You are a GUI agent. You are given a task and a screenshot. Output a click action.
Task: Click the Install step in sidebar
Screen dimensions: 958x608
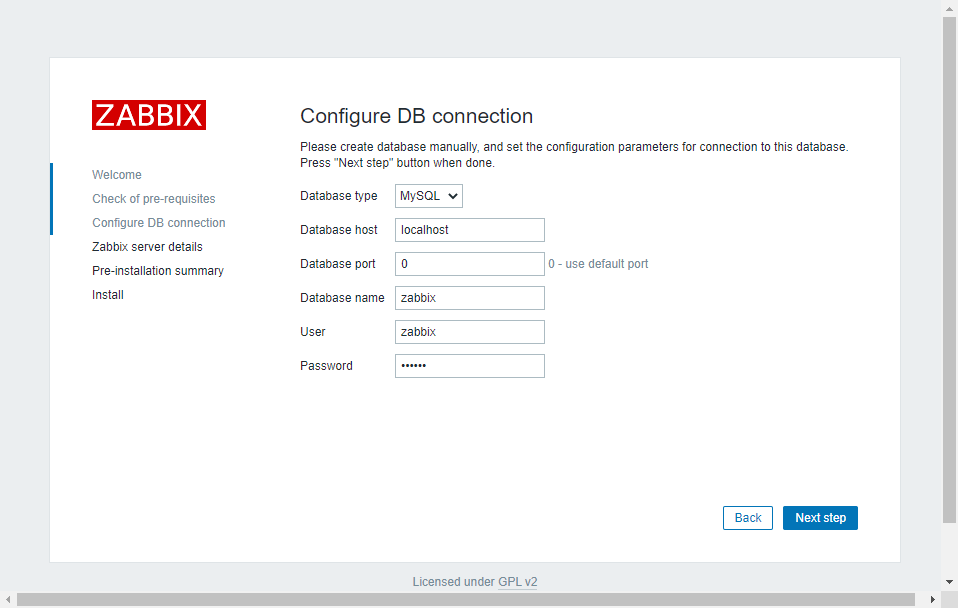[x=108, y=295]
